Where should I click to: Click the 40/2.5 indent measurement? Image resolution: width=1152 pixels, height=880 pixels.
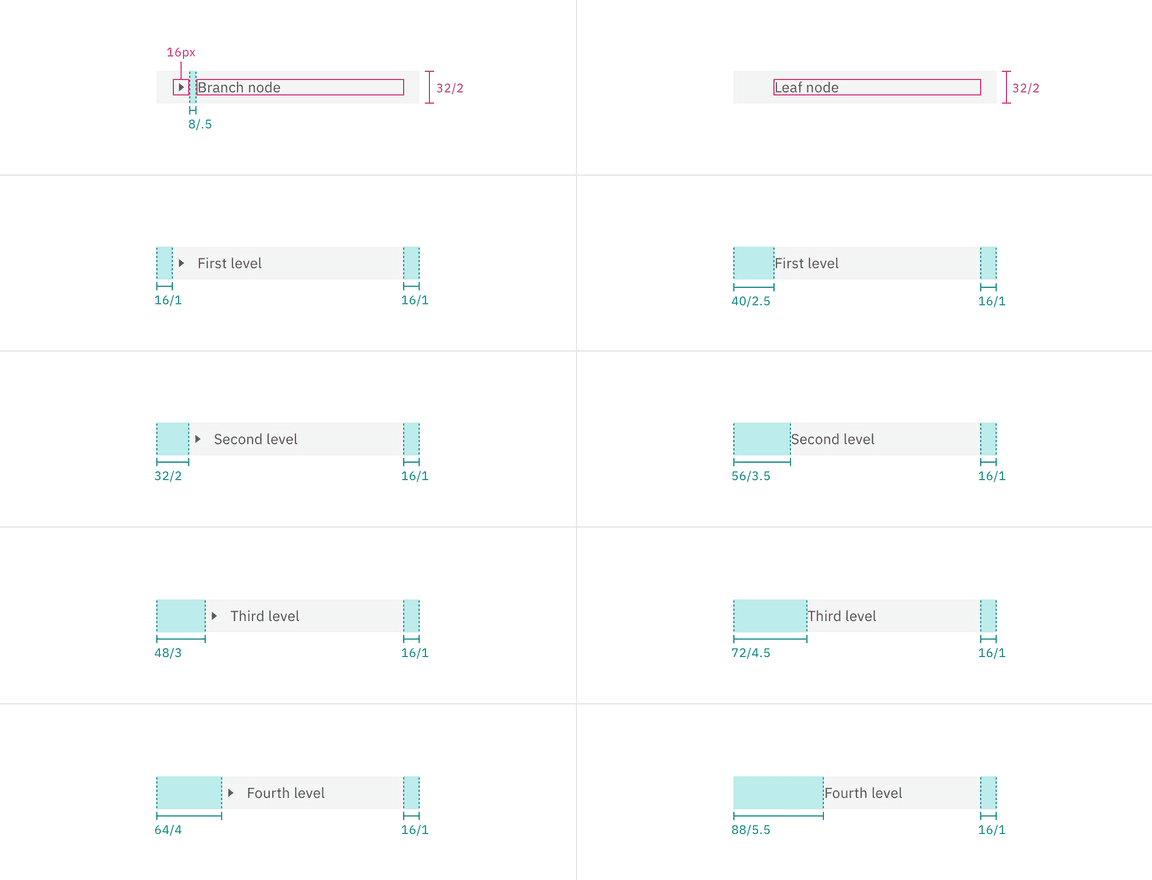pos(751,301)
